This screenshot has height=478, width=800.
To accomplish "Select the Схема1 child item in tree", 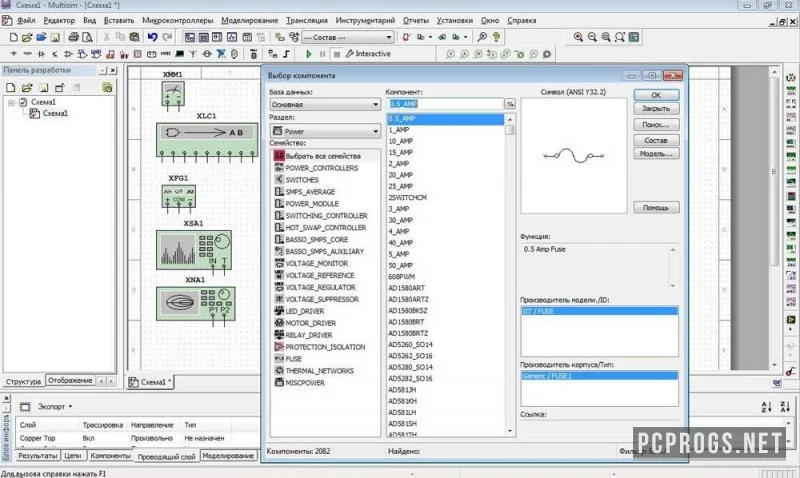I will 55,113.
